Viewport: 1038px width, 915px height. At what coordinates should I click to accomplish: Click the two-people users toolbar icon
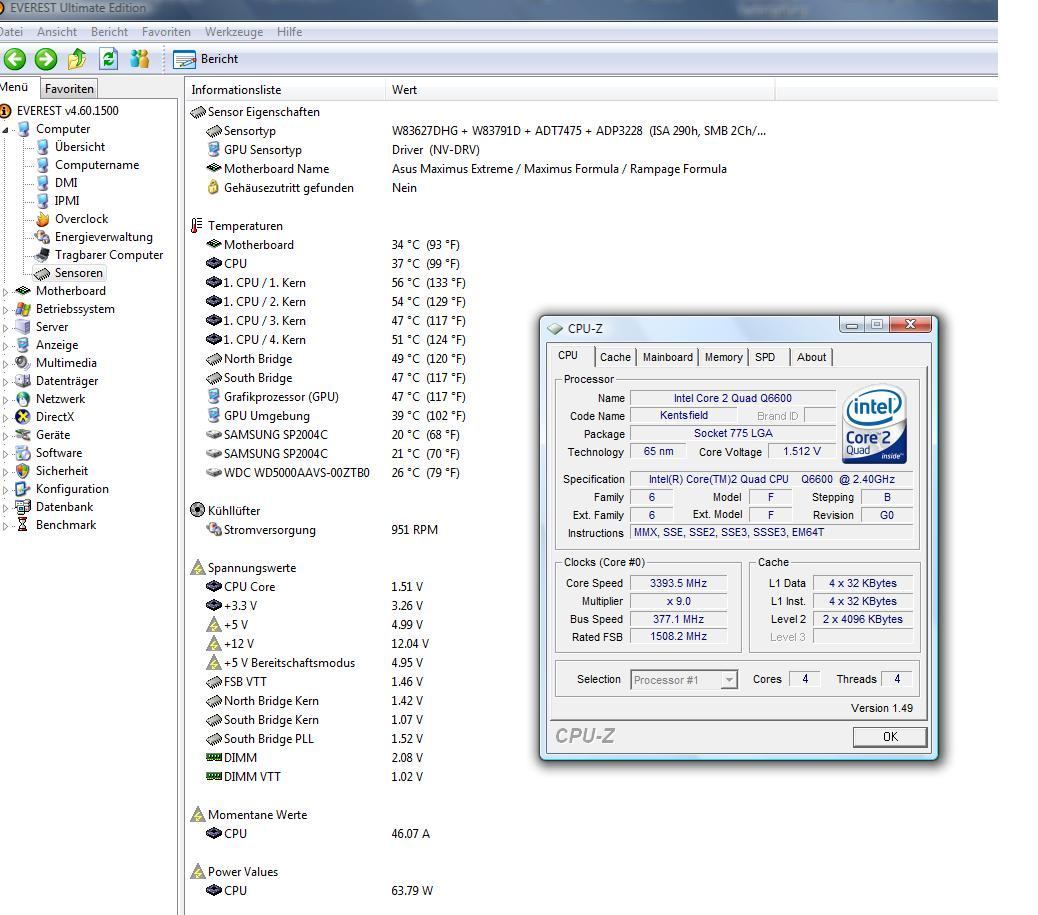(139, 59)
